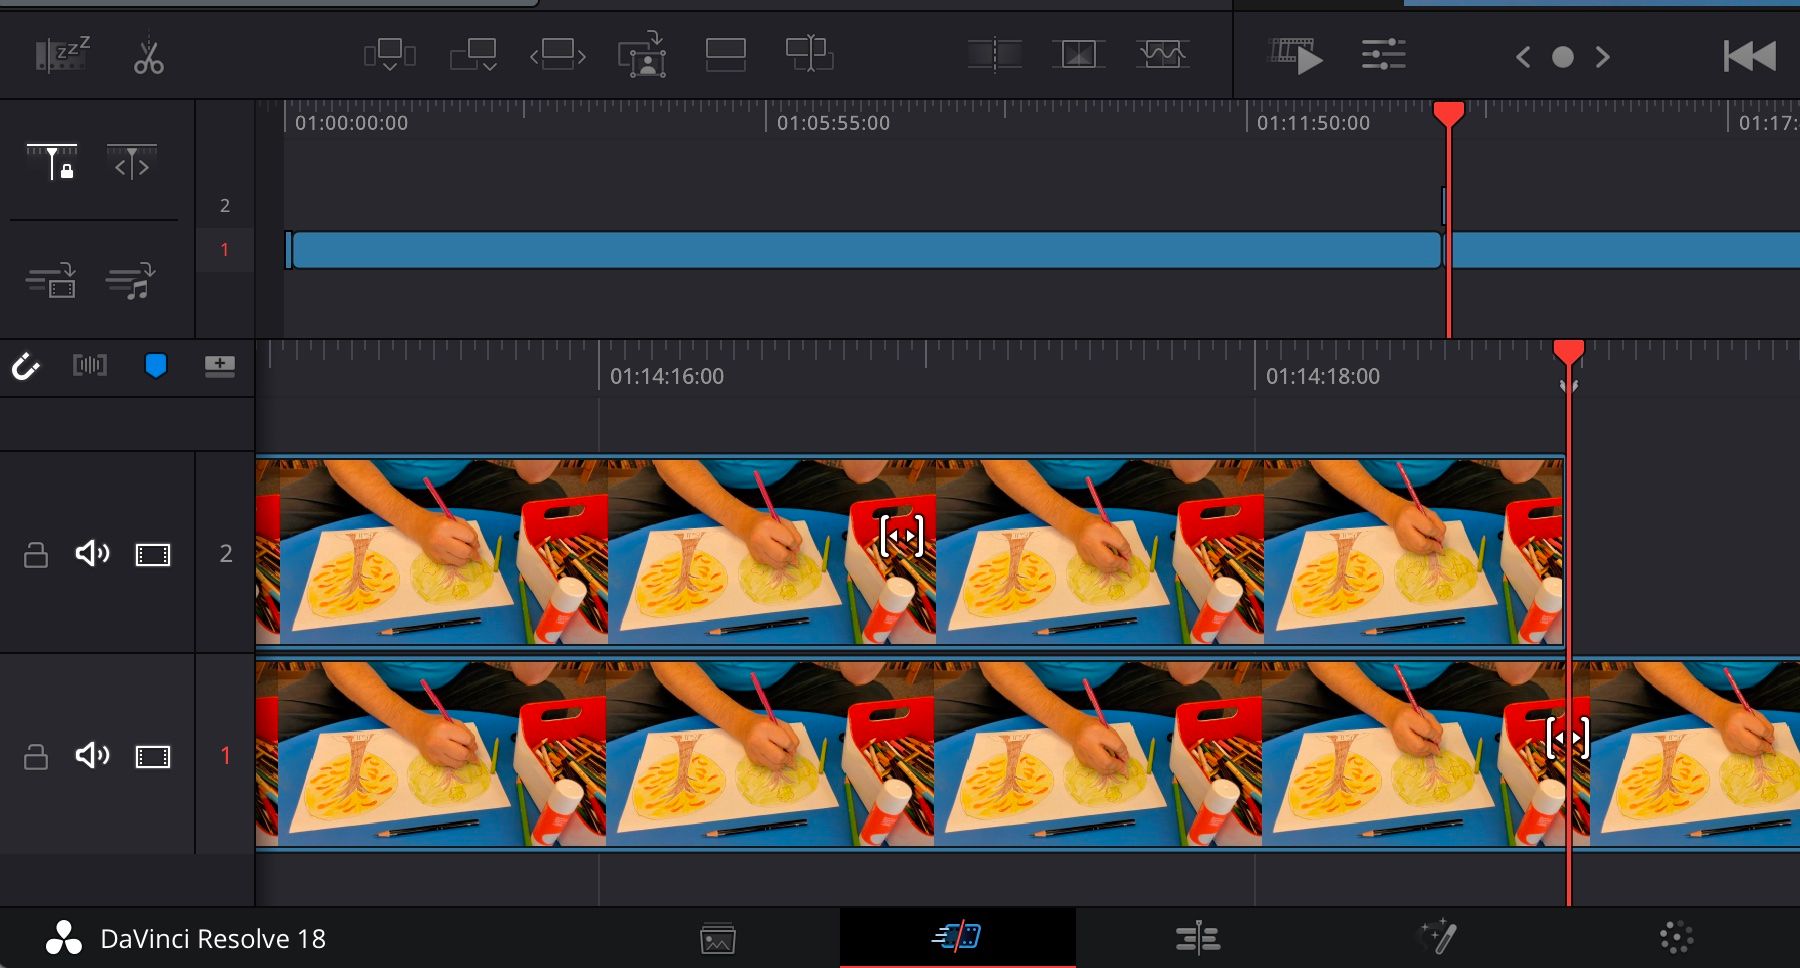Image resolution: width=1800 pixels, height=968 pixels.
Task: Click 01:14:18:00 on the lower ruler
Action: 1323,377
